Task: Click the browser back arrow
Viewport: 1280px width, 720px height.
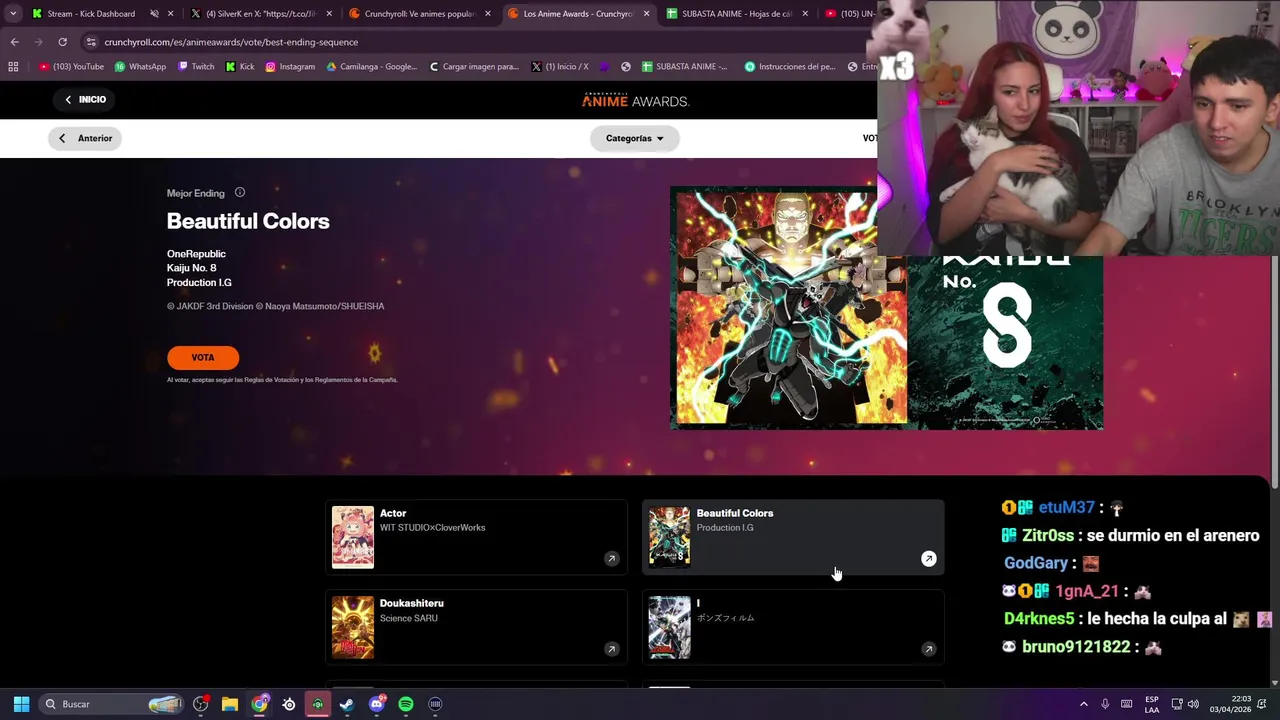Action: [14, 42]
